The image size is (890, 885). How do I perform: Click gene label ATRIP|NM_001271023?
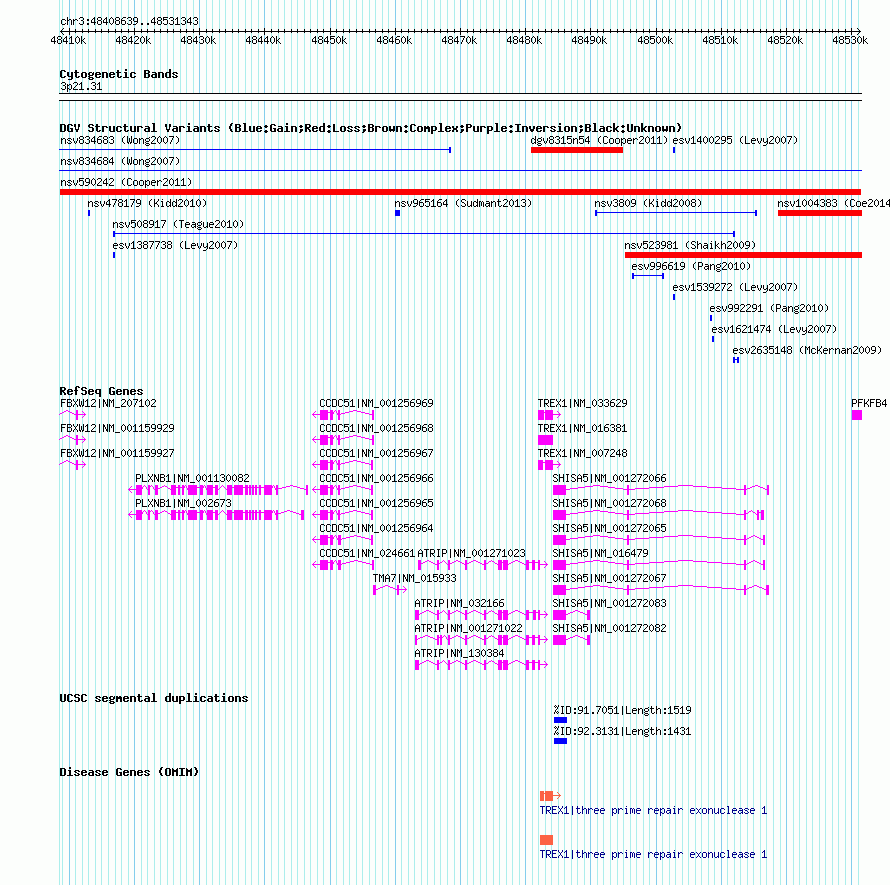point(471,553)
